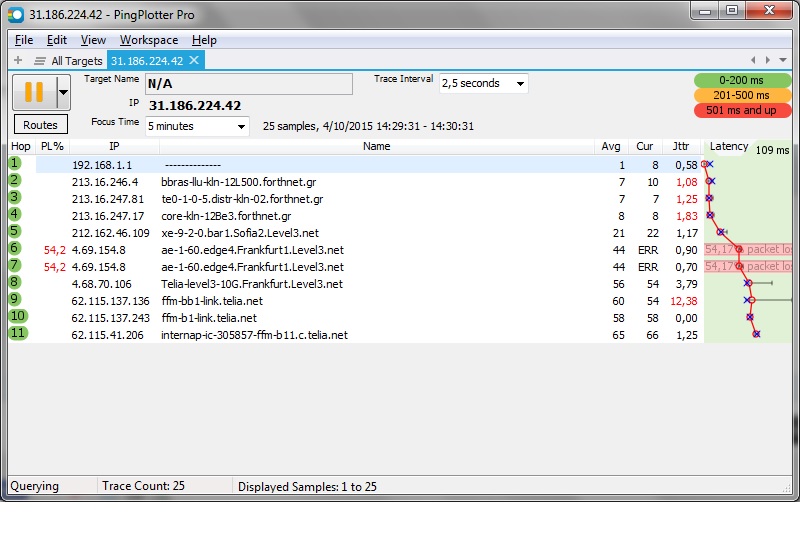Click the 54,2 packet loss value for hop 6
800x536 pixels.
[55, 250]
